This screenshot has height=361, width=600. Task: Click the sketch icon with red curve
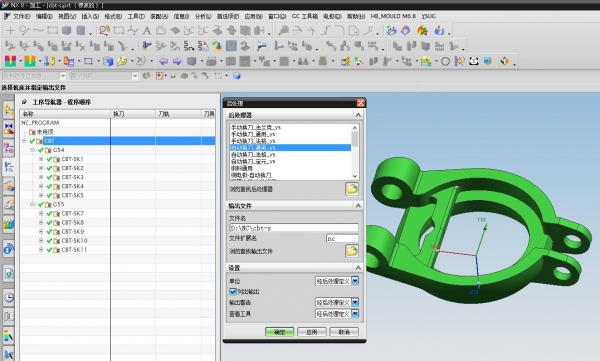pos(104,30)
